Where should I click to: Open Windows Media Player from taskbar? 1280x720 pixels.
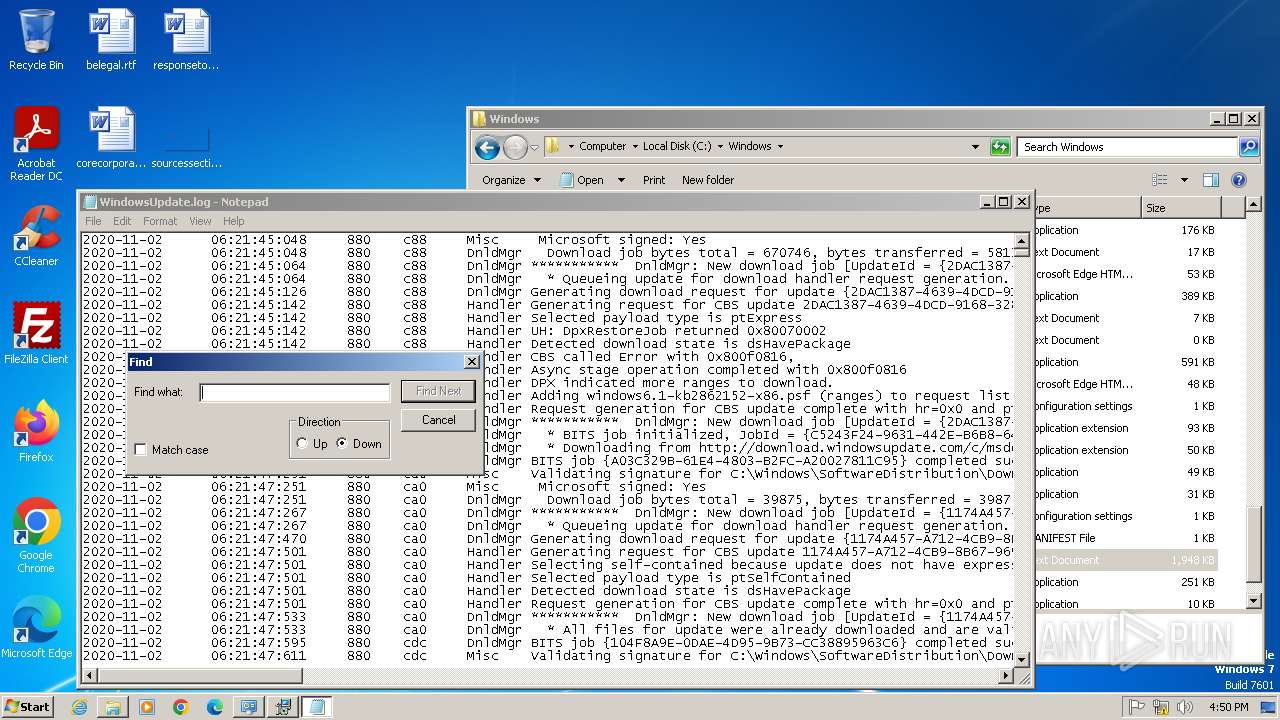147,707
